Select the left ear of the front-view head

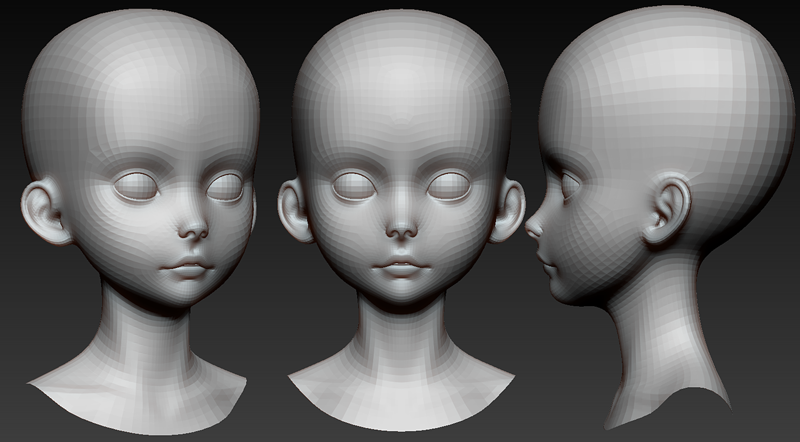(291, 210)
